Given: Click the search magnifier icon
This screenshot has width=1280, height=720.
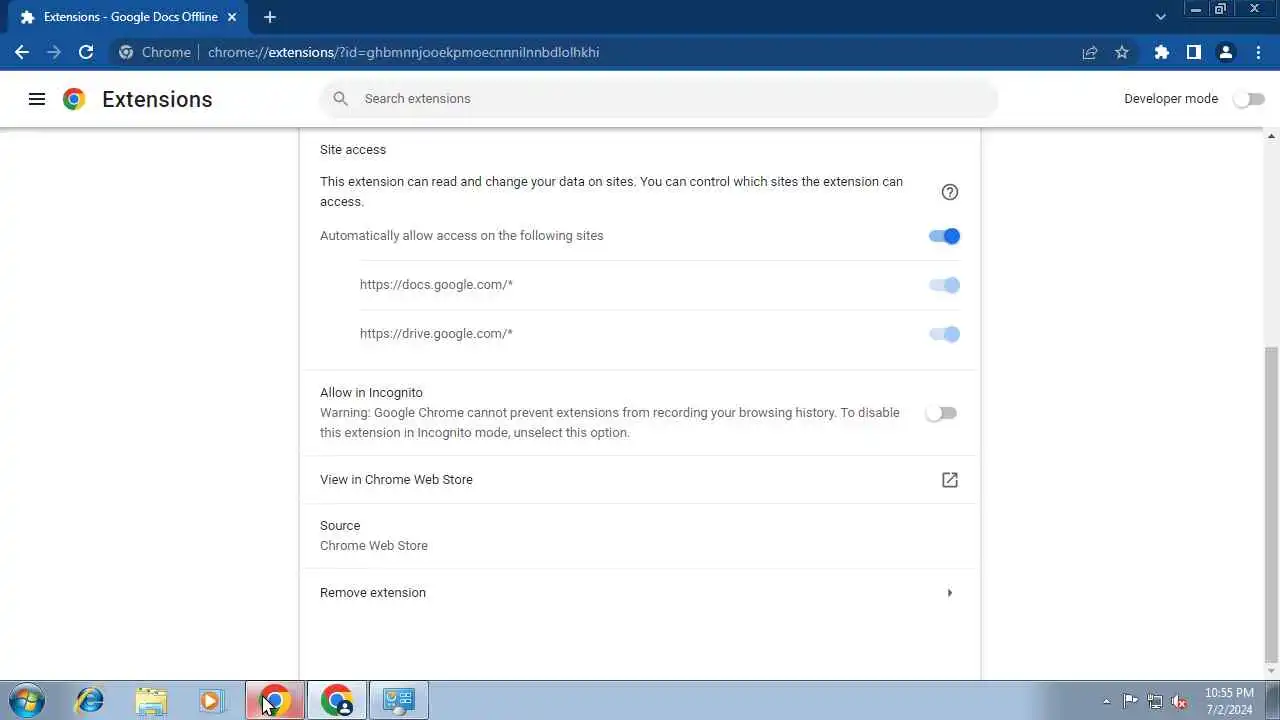Looking at the screenshot, I should tap(340, 99).
